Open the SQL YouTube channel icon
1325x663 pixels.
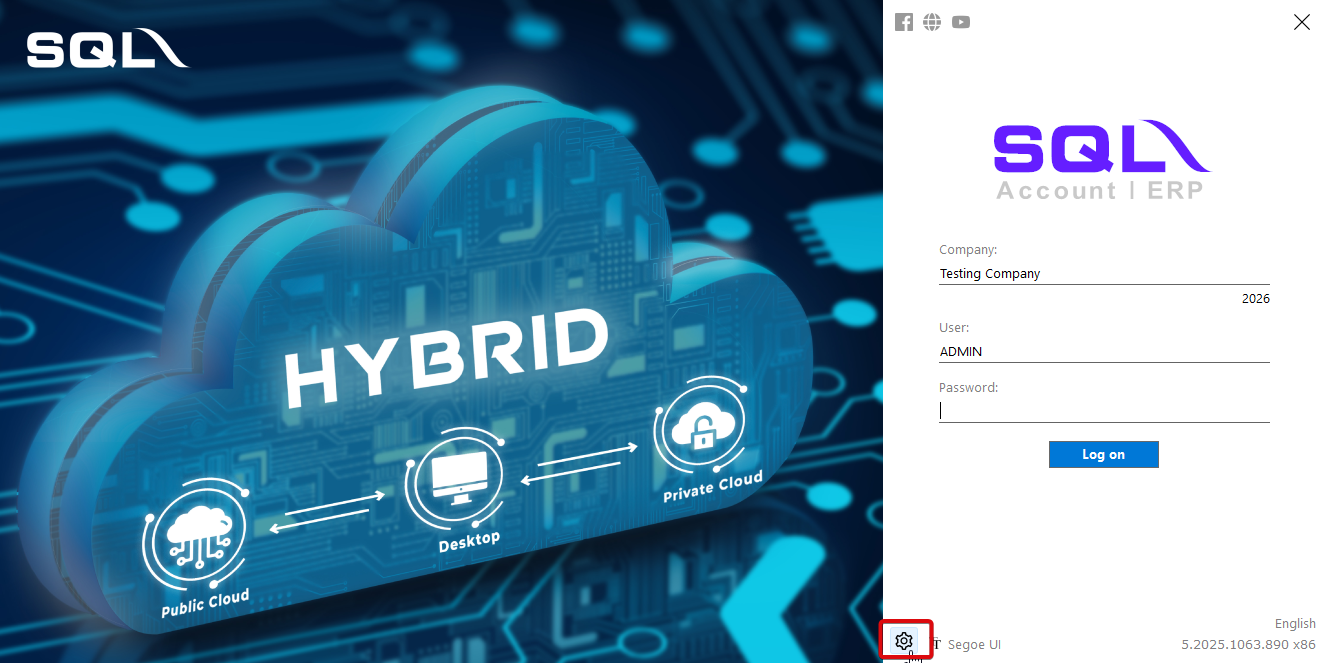[961, 21]
